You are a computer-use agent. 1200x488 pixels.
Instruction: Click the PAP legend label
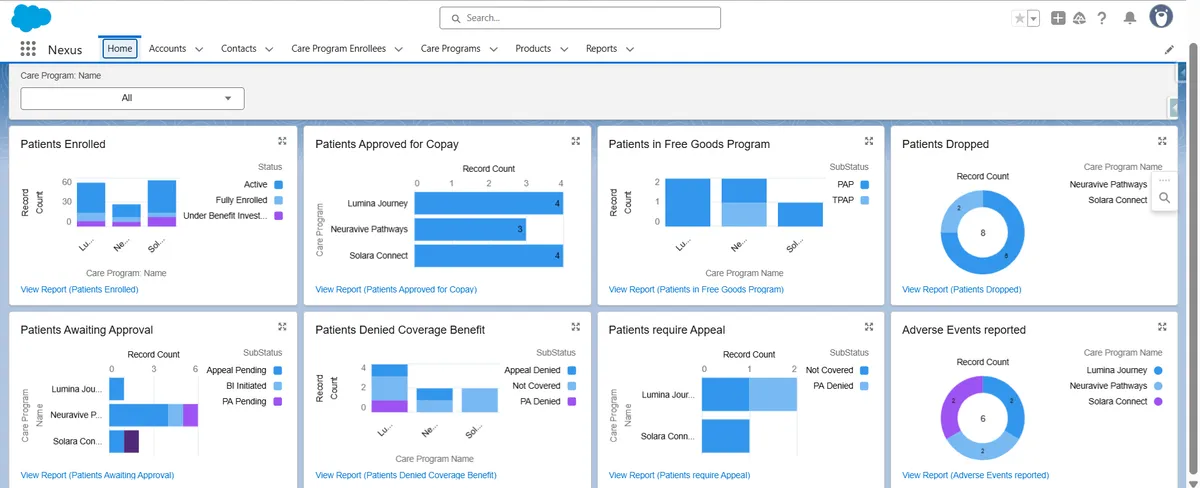tap(844, 185)
